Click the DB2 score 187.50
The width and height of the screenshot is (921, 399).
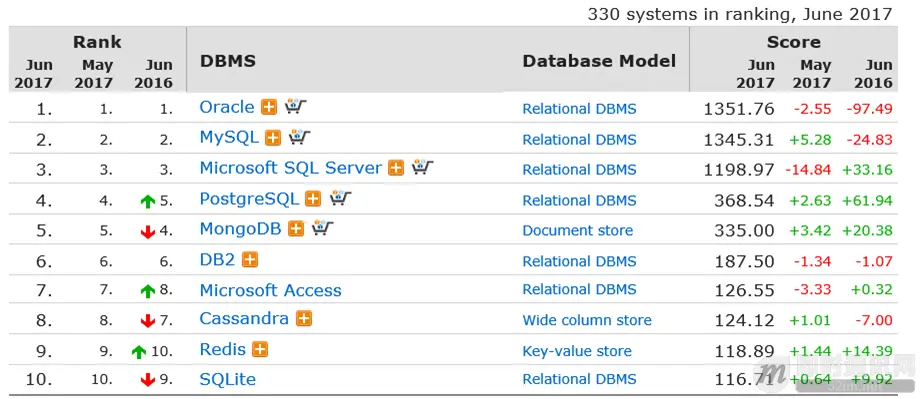tap(744, 261)
